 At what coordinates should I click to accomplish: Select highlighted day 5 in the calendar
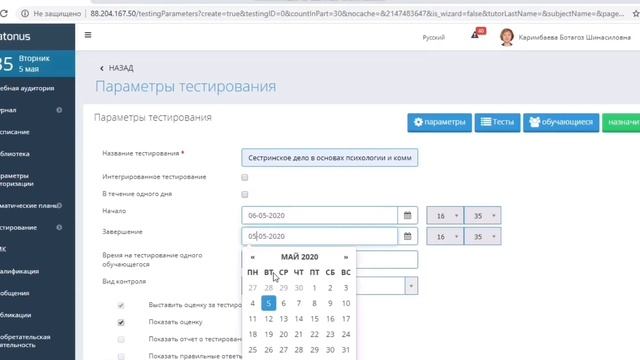pos(268,303)
